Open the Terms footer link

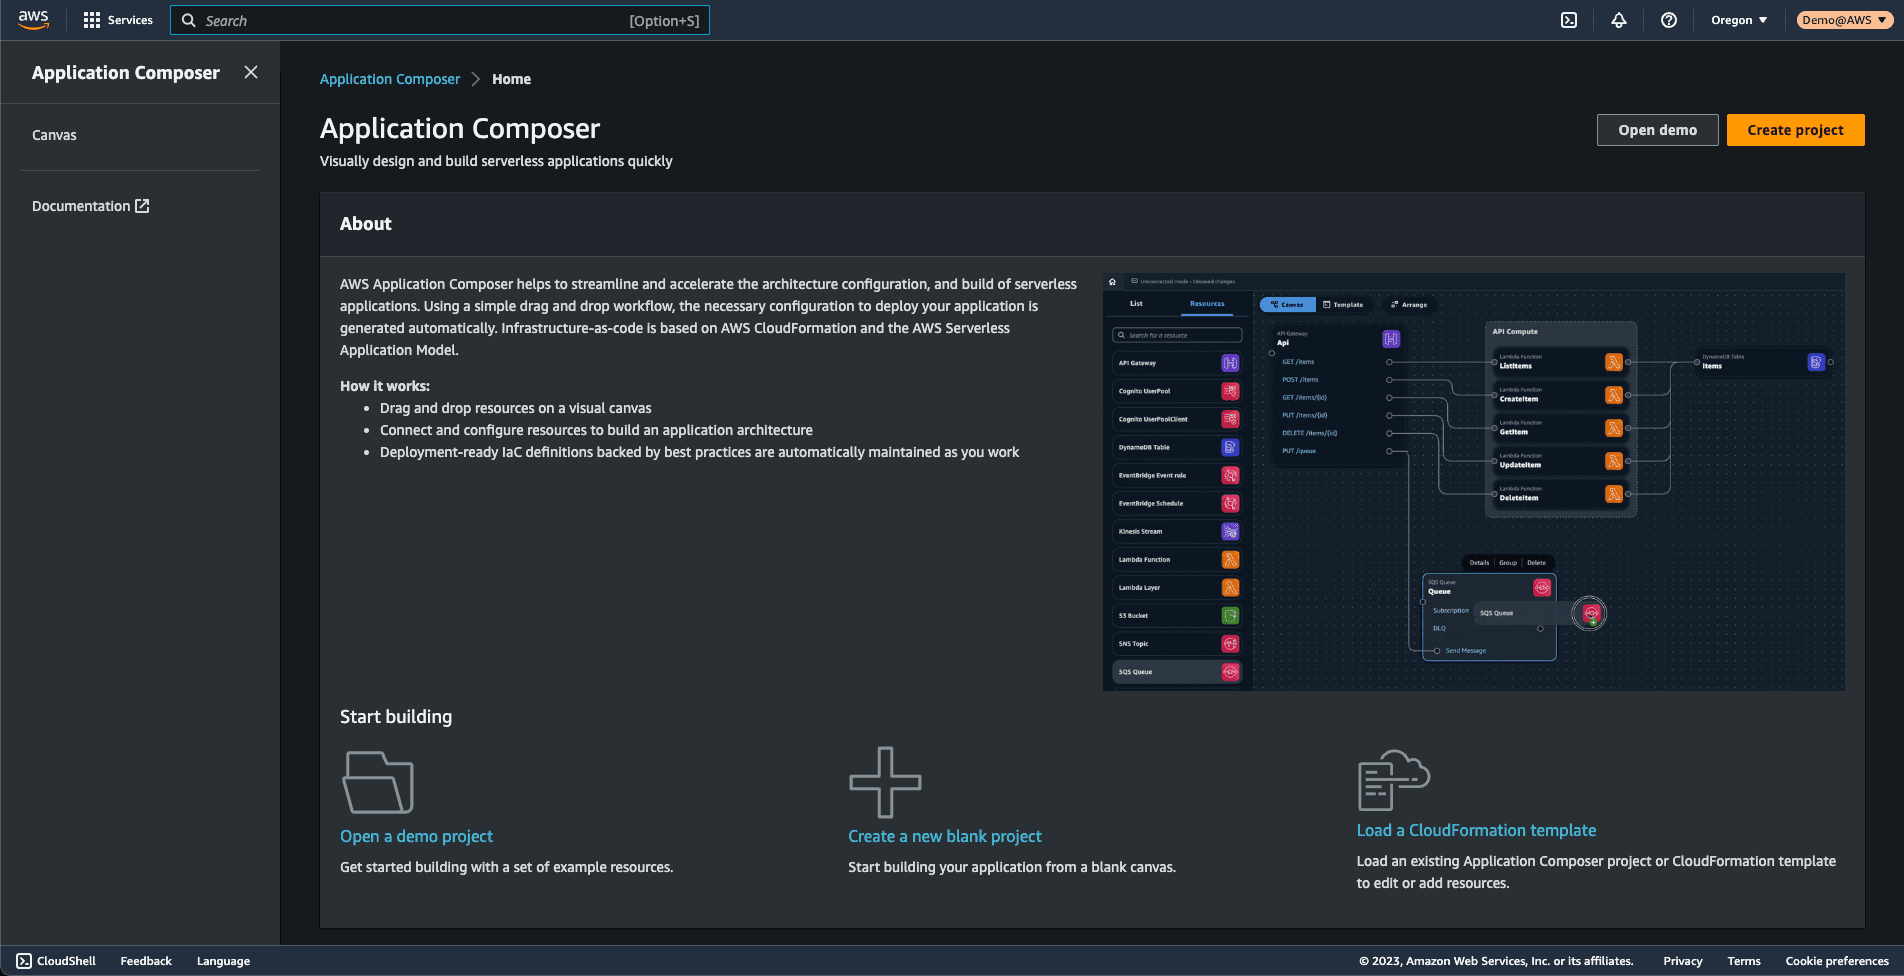click(1743, 961)
